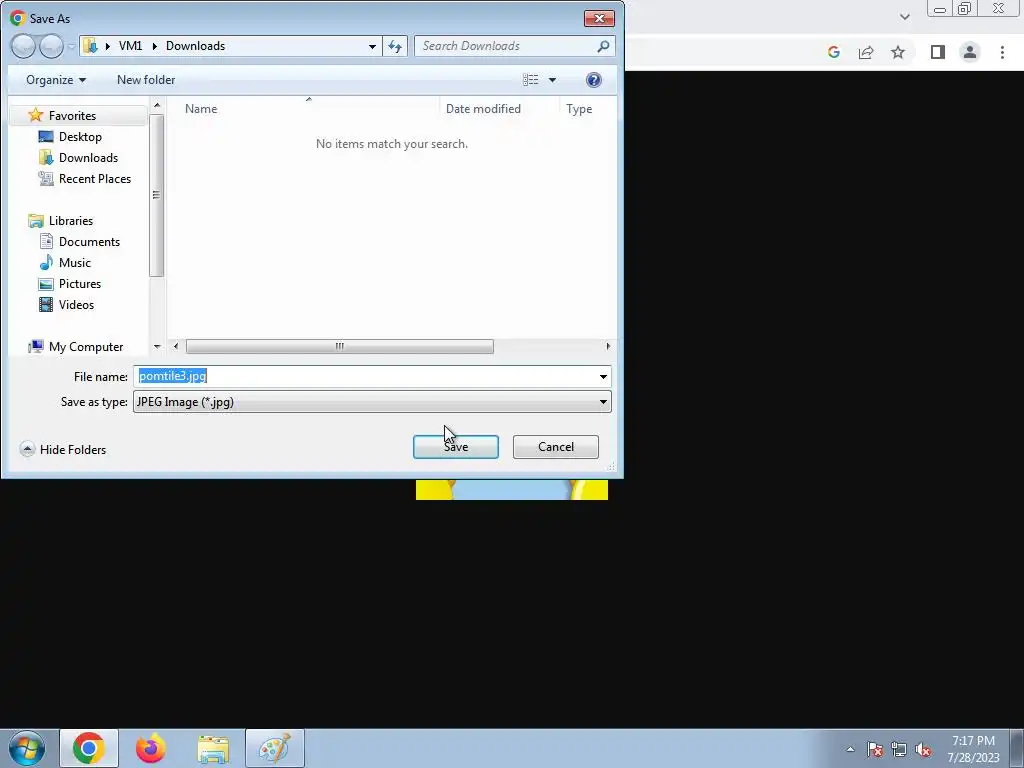Click the VM1 path segment
The width and height of the screenshot is (1024, 768).
[x=130, y=46]
